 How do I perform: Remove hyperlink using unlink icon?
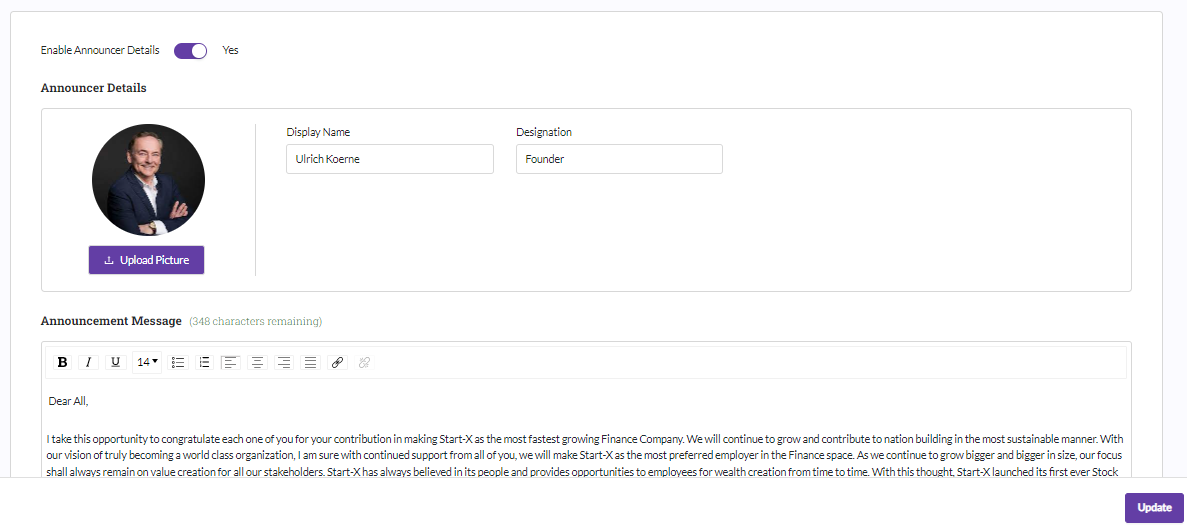coord(364,362)
